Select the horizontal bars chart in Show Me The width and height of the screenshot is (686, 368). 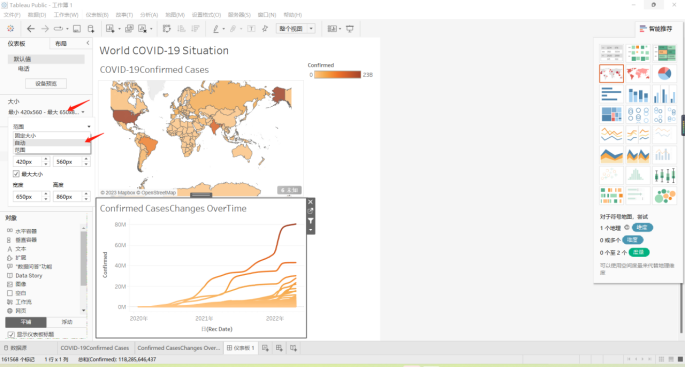tap(611, 94)
